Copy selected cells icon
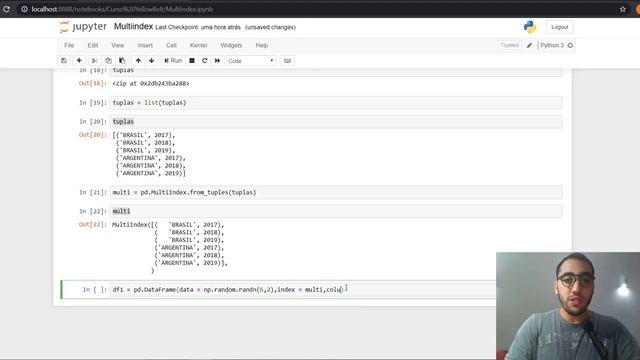This screenshot has width=640, height=360. tap(108, 61)
